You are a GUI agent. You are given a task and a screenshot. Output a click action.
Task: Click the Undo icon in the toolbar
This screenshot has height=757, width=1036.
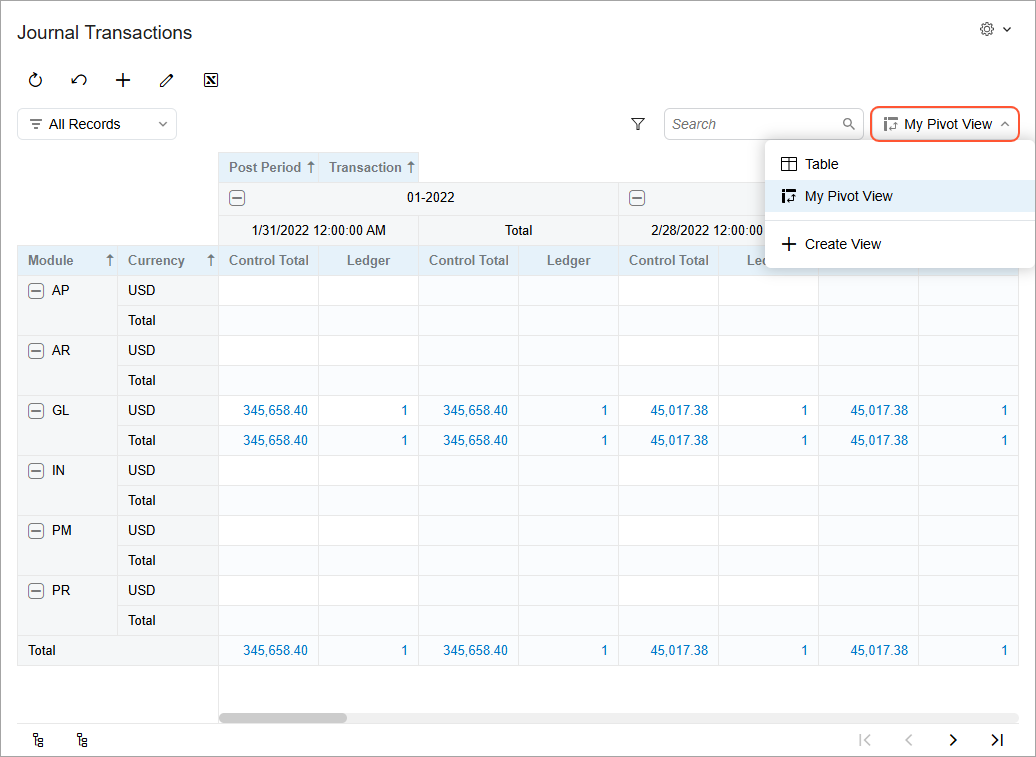[79, 80]
